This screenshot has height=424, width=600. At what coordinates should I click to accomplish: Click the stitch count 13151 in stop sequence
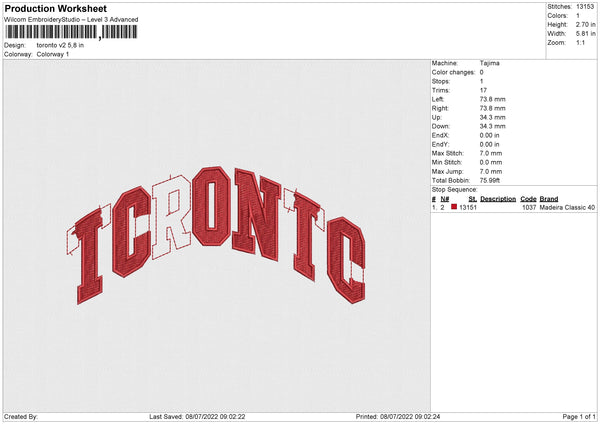(x=468, y=207)
